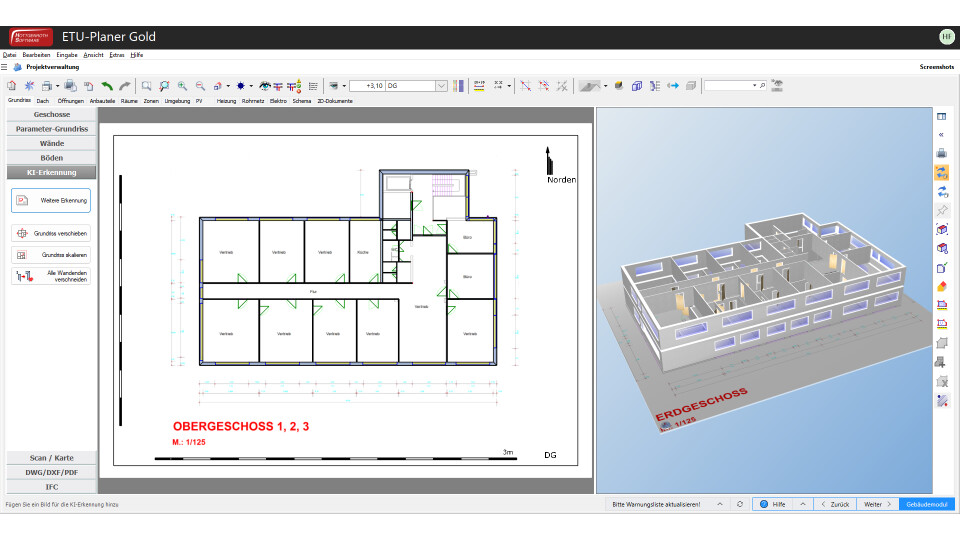The height and width of the screenshot is (540, 960).
Task: Click the green undo arrow
Action: tap(107, 86)
